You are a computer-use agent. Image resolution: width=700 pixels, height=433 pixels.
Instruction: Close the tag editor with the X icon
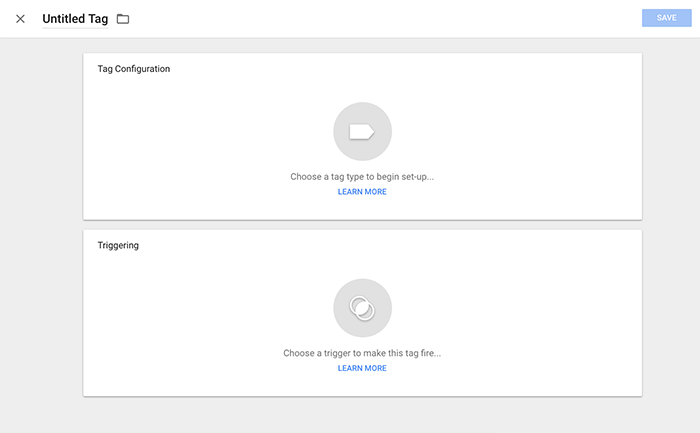pos(20,19)
